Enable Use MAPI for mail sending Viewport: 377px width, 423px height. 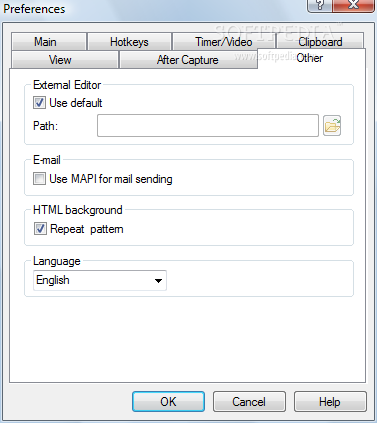39,179
